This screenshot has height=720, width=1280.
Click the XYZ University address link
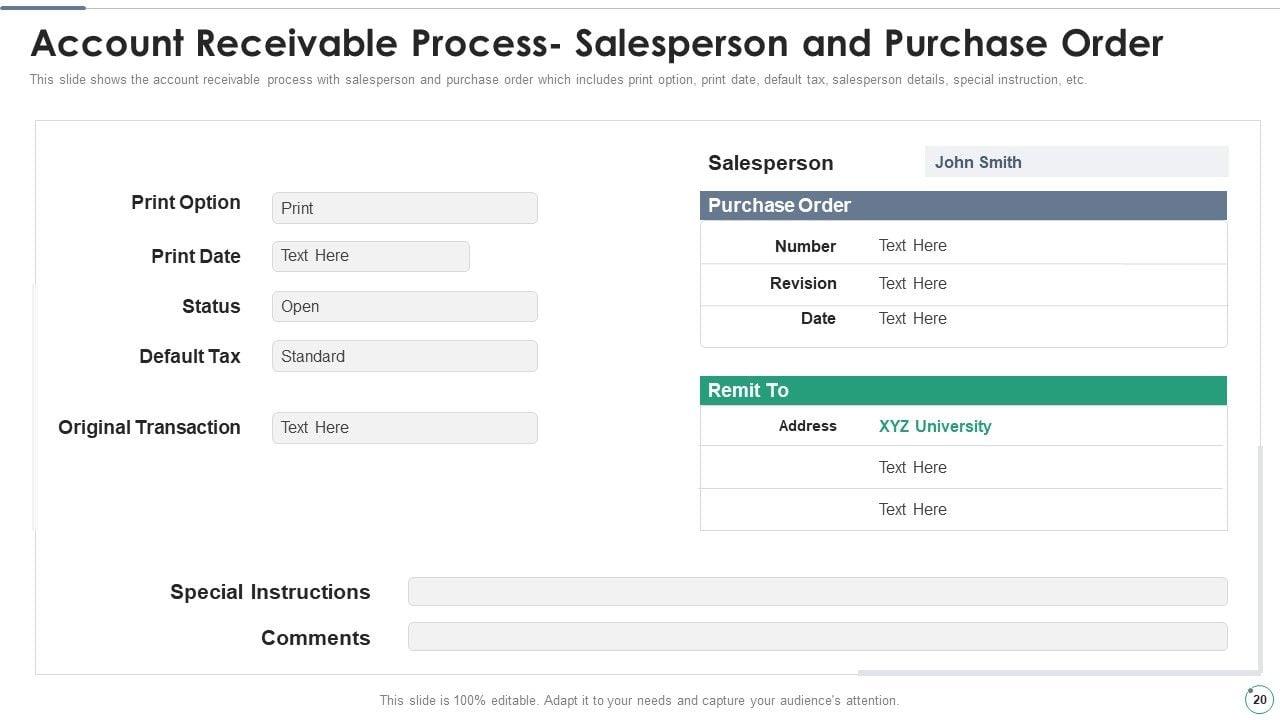(935, 427)
